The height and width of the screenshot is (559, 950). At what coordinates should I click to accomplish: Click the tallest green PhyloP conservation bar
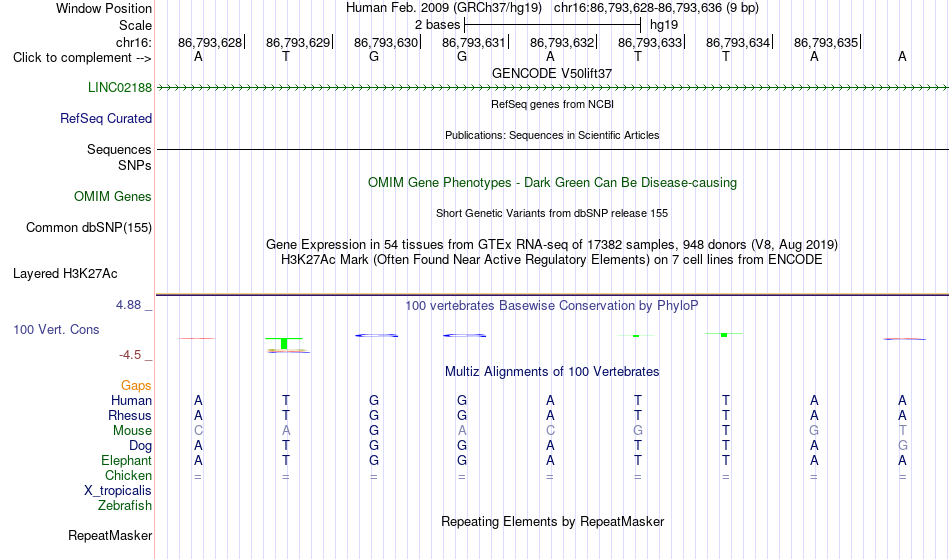284,343
